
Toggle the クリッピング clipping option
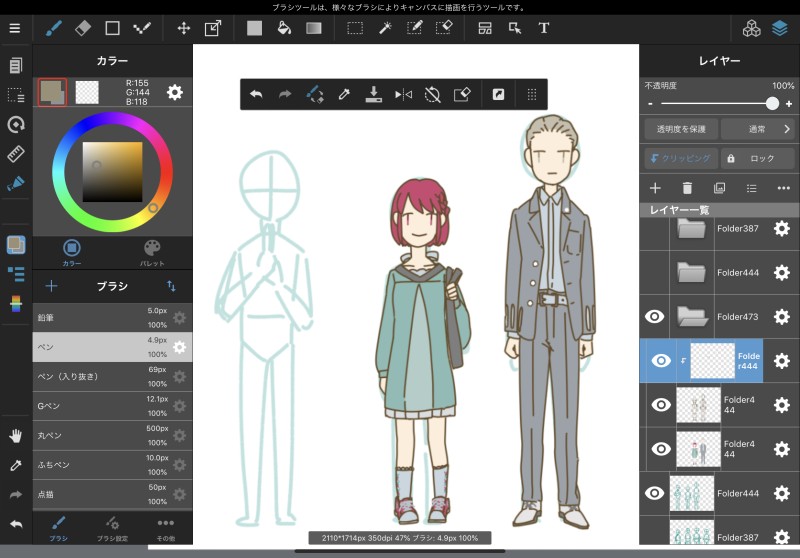[679, 158]
